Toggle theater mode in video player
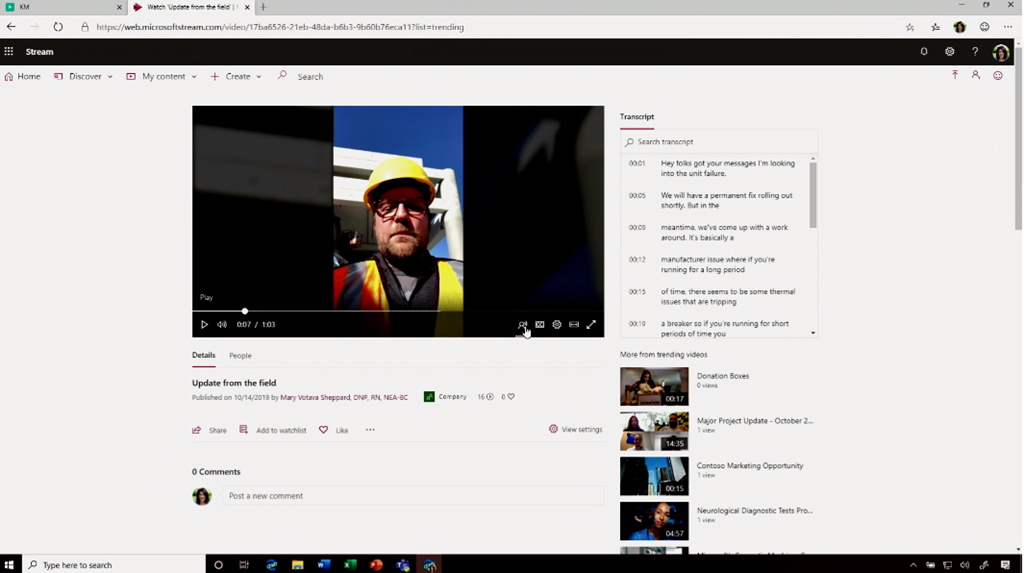Screen dimensions: 1024x573 [x=574, y=325]
